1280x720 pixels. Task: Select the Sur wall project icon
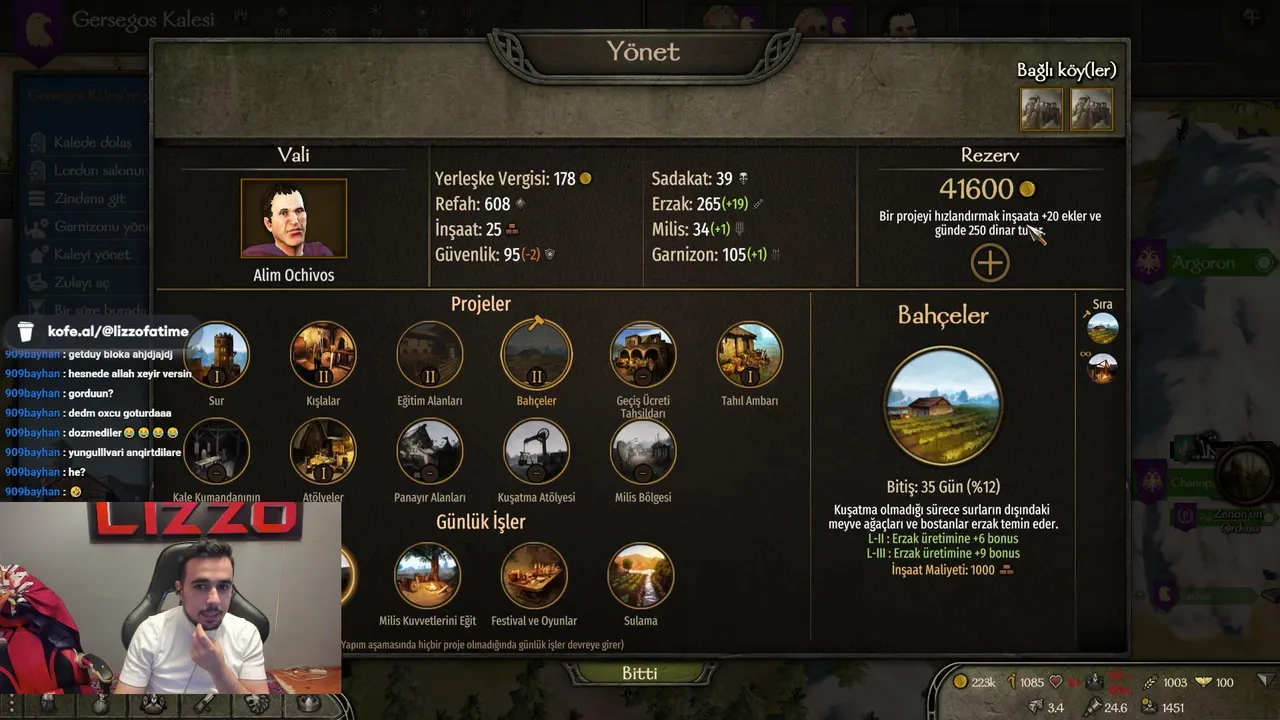[216, 354]
